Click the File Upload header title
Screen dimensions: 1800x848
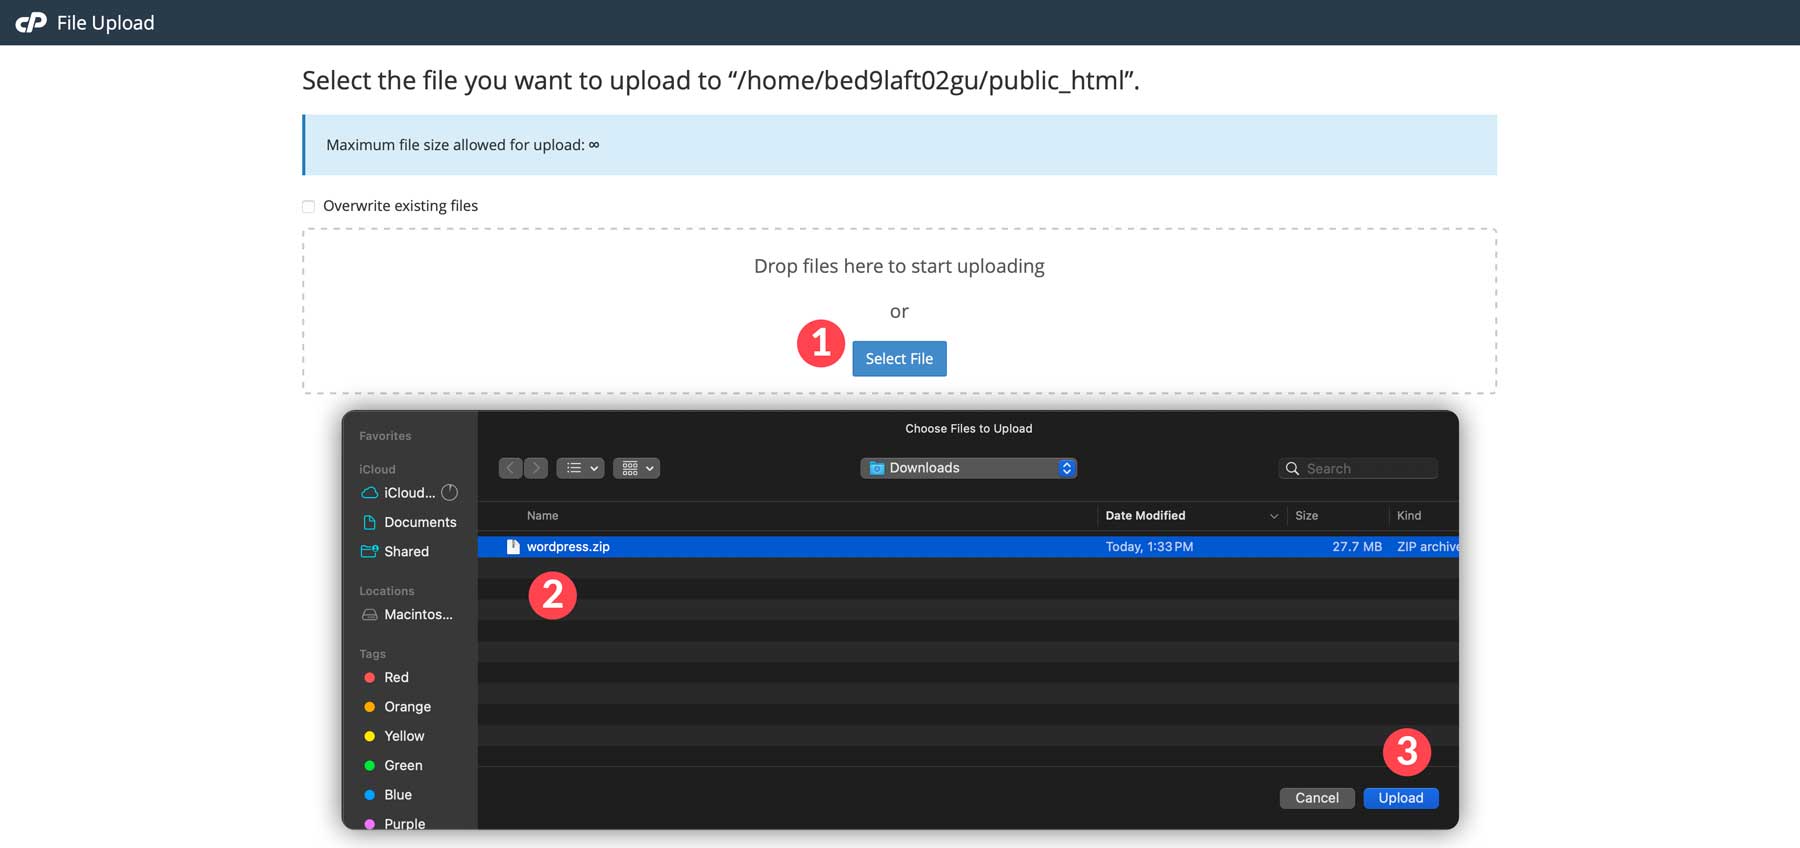pyautogui.click(x=105, y=22)
